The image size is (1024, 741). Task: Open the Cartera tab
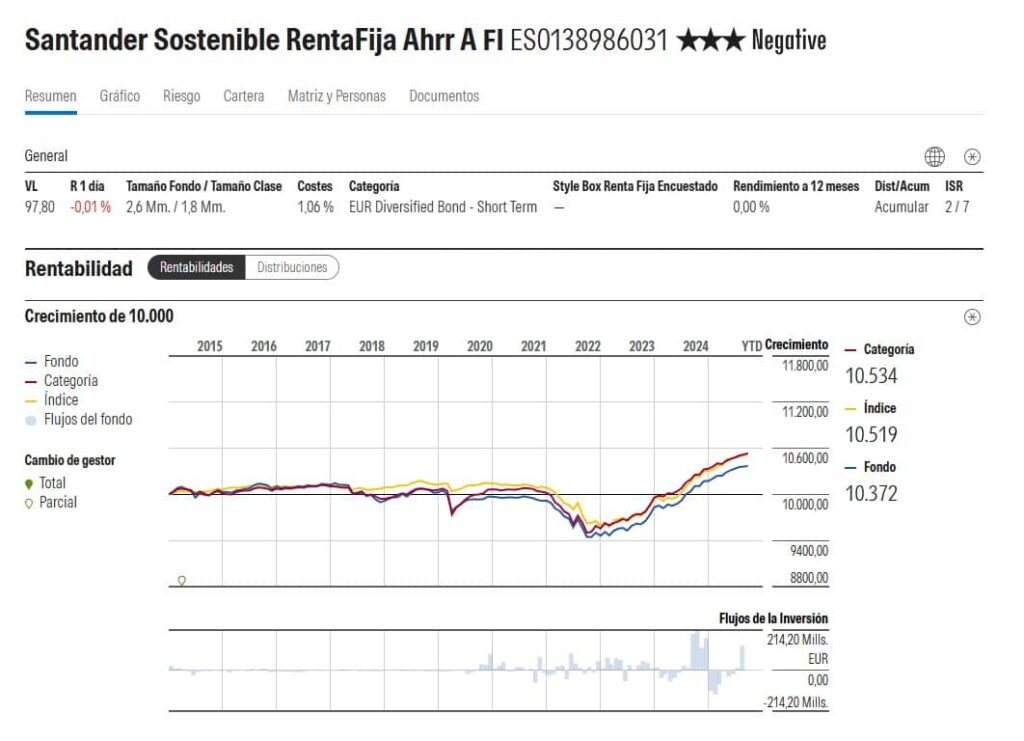(x=244, y=96)
